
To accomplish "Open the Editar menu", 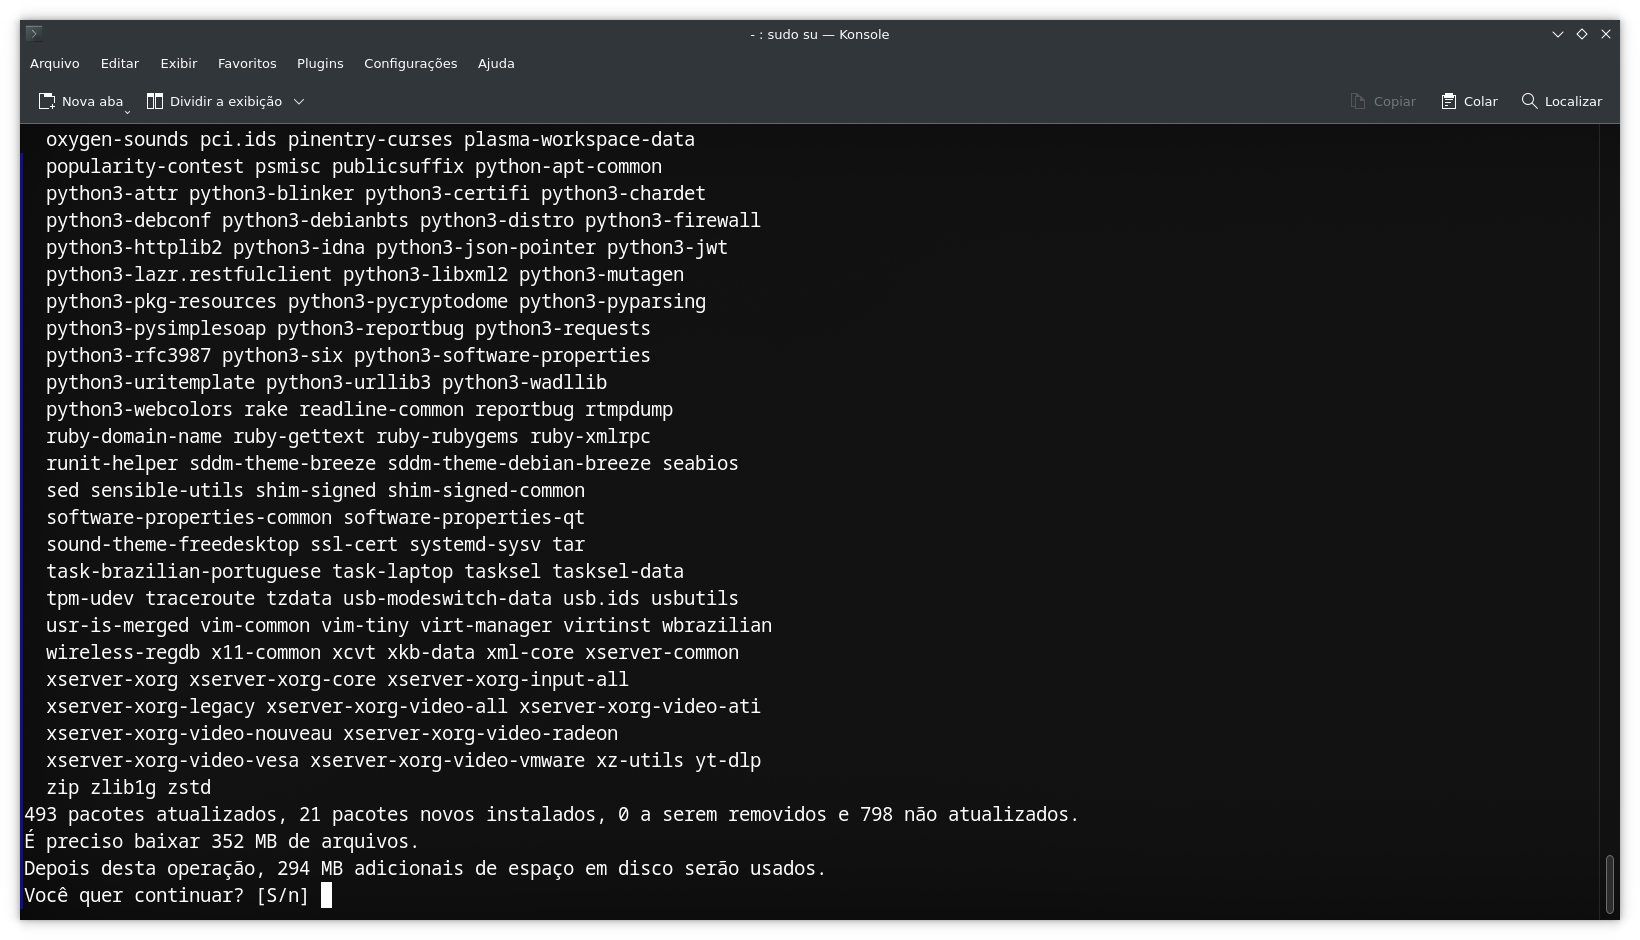I will pos(120,63).
